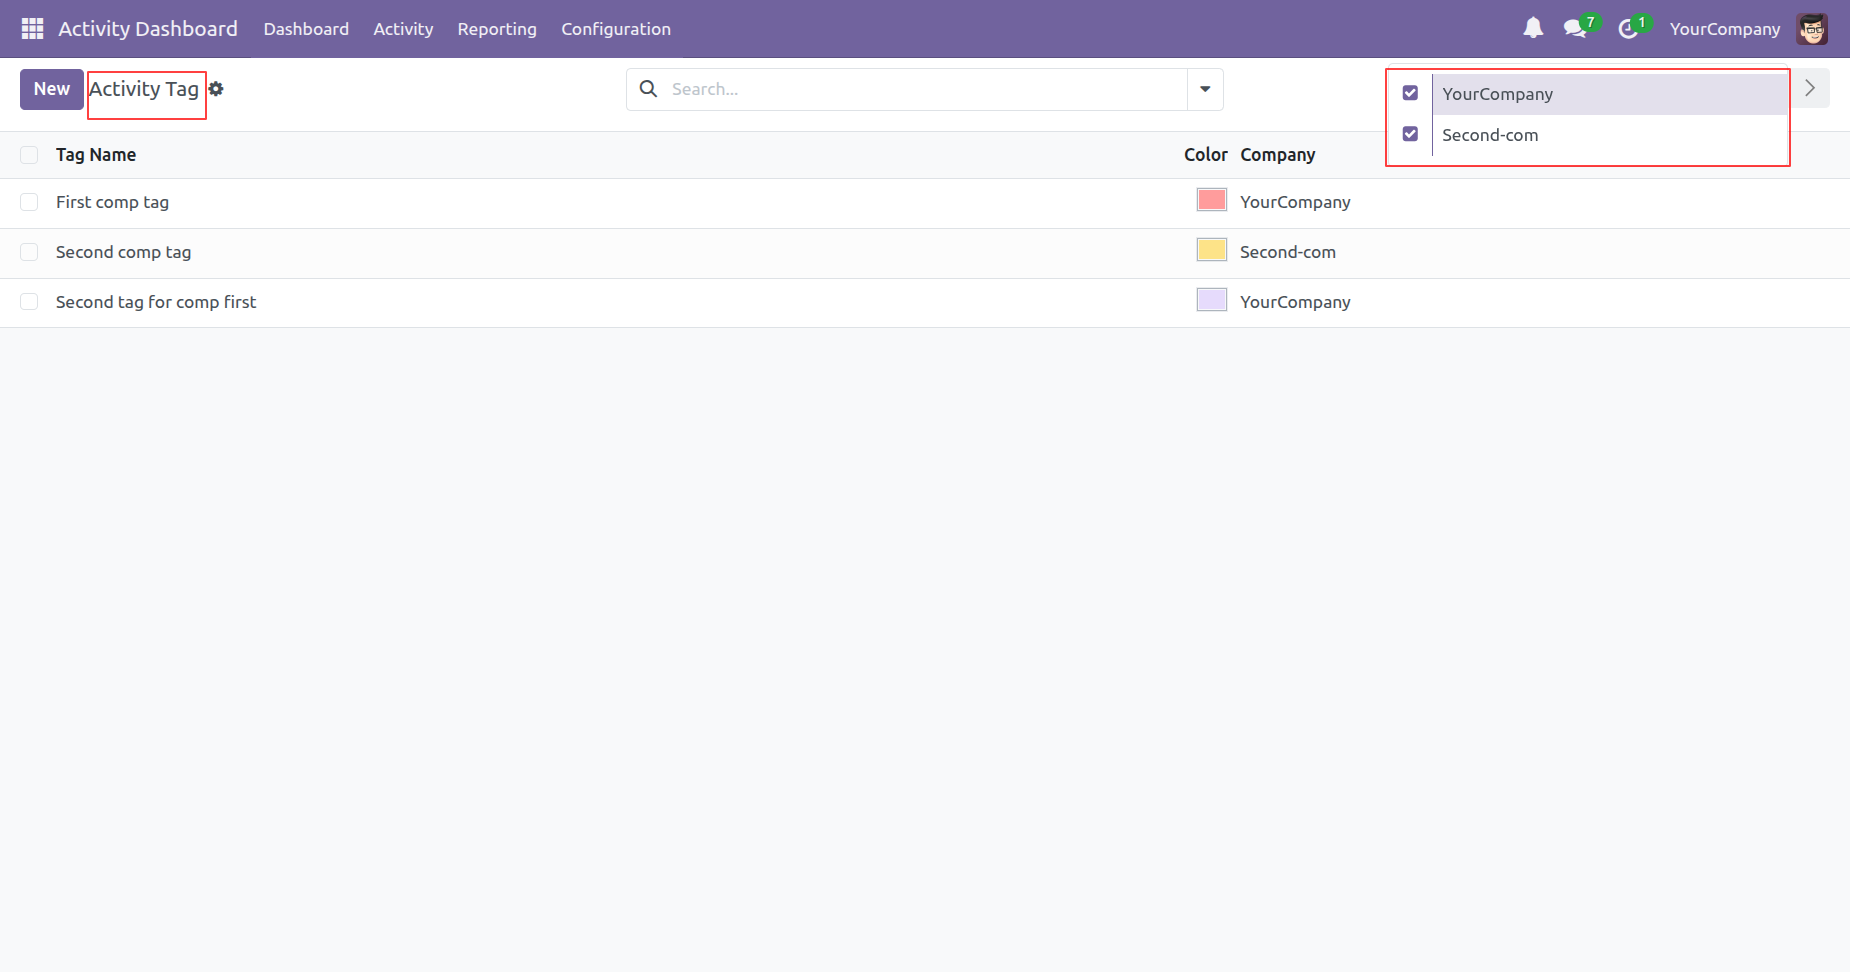Open the Configuration menu
1850x972 pixels.
click(x=616, y=29)
